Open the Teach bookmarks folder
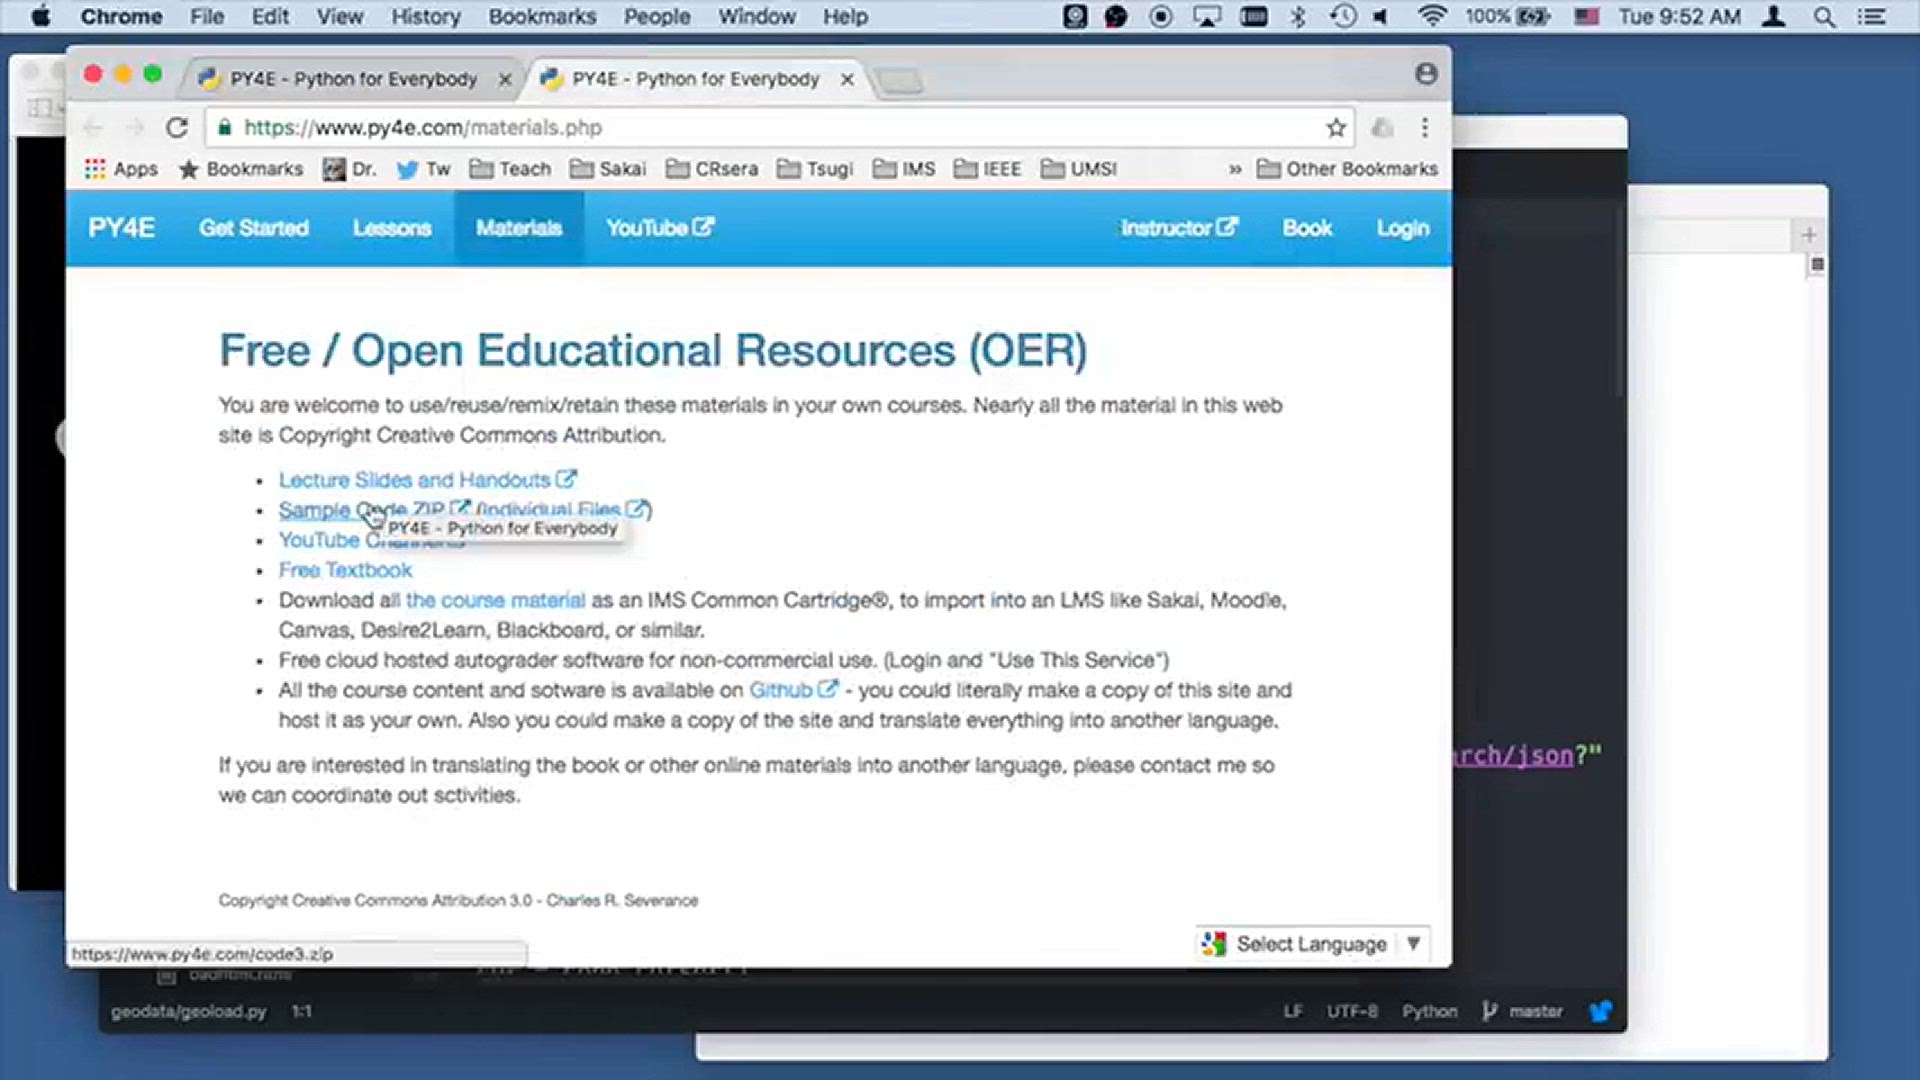The image size is (1920, 1080). (510, 169)
